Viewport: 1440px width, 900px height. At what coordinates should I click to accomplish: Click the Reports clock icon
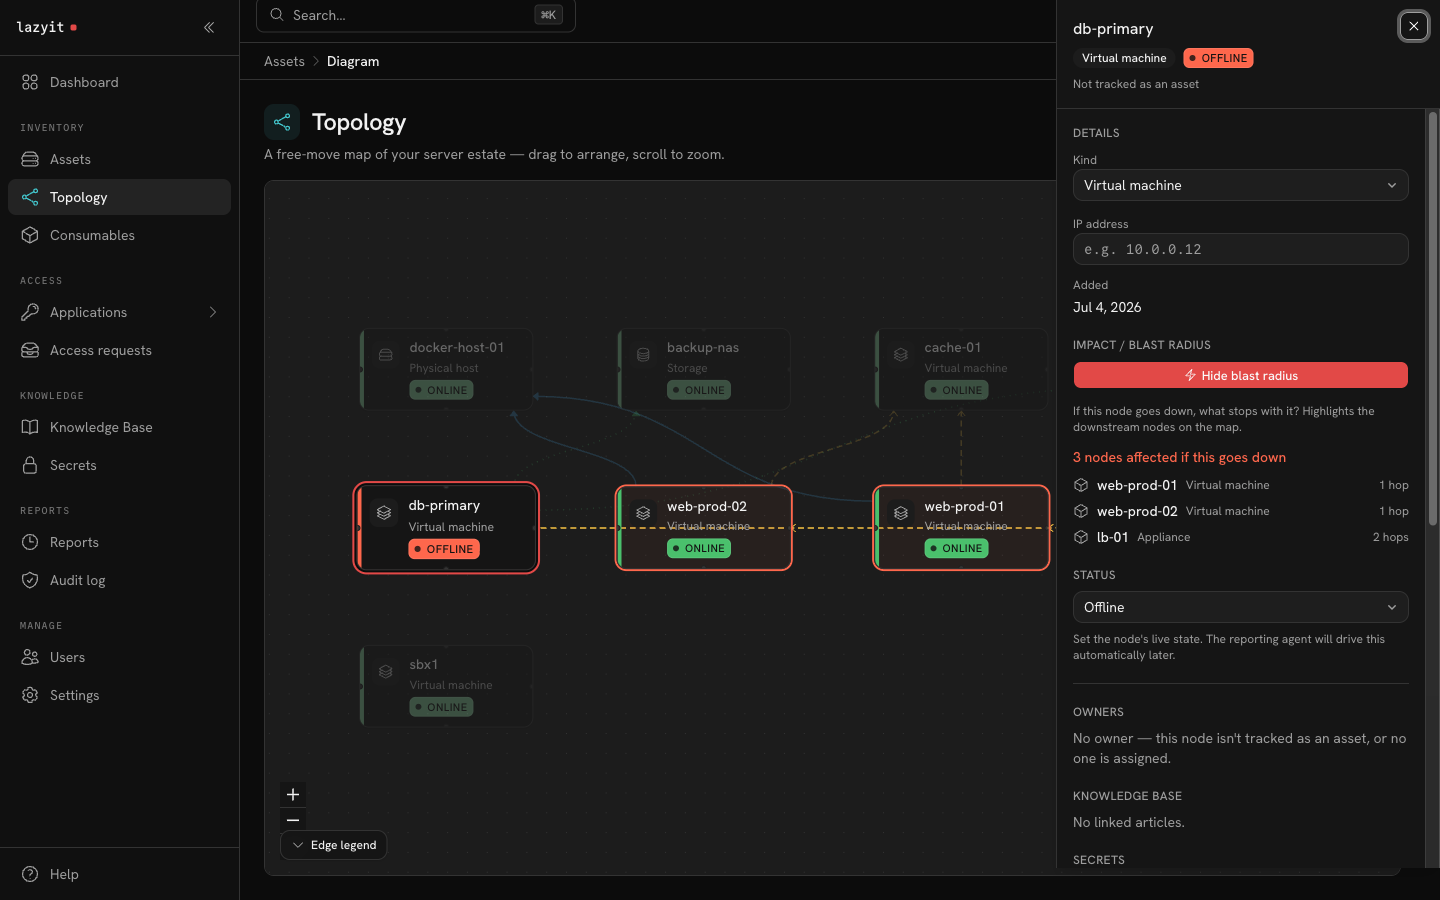[30, 542]
